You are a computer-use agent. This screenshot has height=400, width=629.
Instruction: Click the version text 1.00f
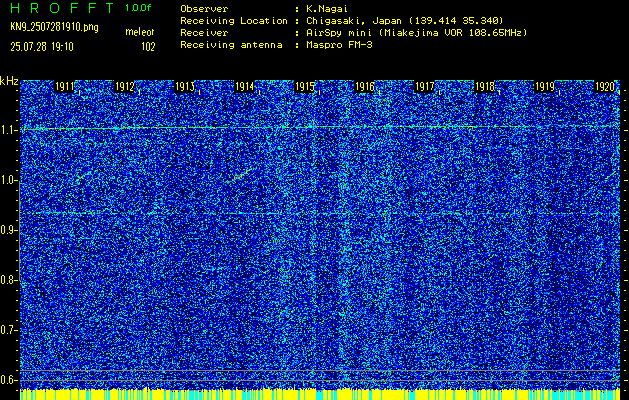(138, 8)
